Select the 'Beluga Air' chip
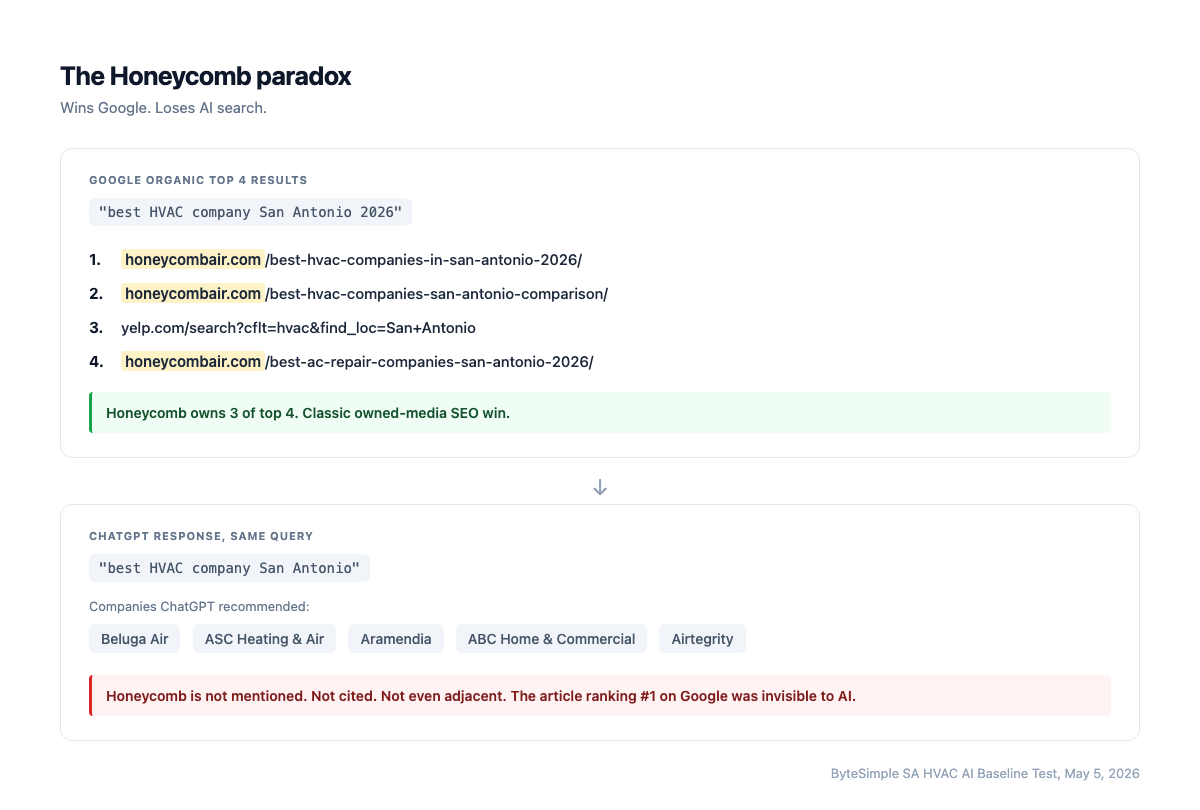 coord(134,639)
